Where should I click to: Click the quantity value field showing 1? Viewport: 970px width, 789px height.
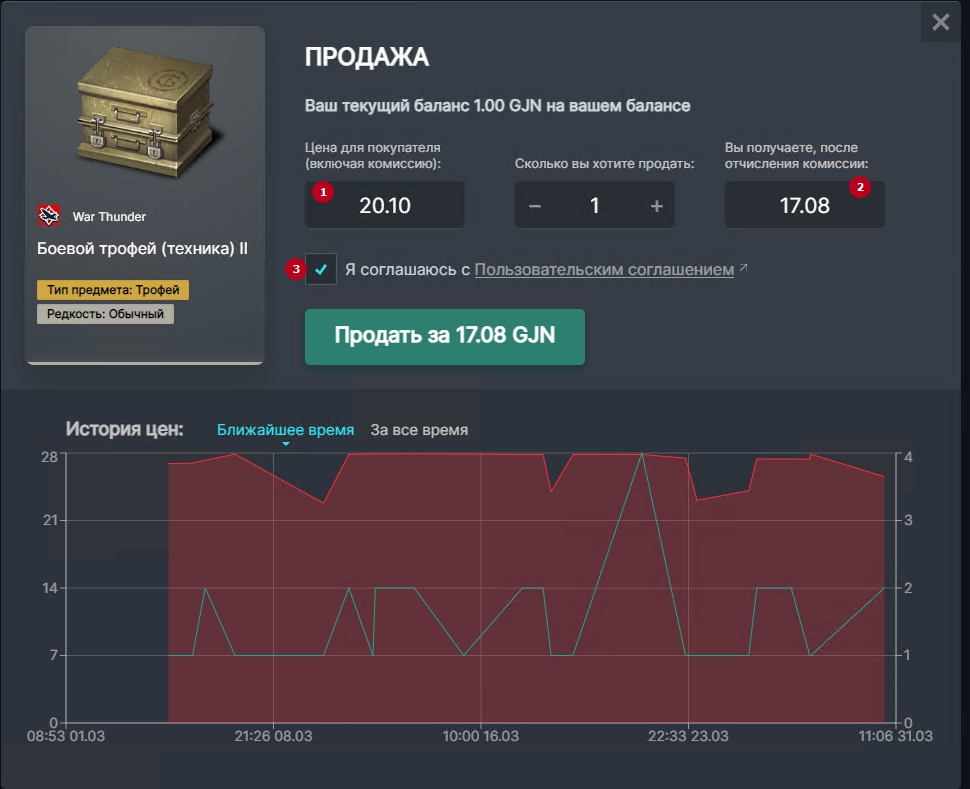594,205
